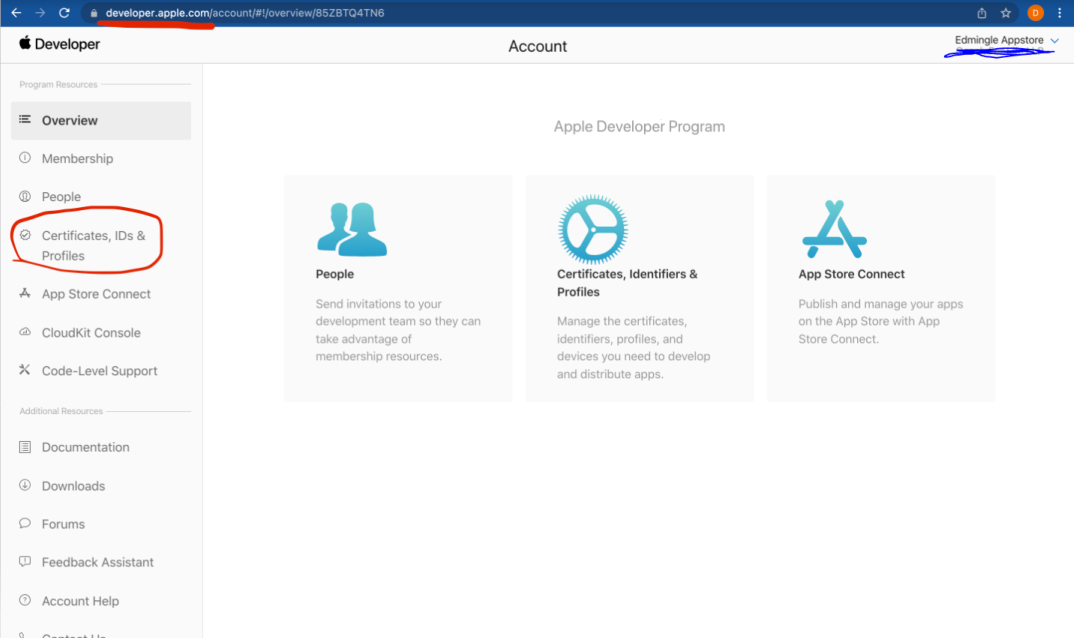Click the Downloads arrow icon

click(x=25, y=485)
